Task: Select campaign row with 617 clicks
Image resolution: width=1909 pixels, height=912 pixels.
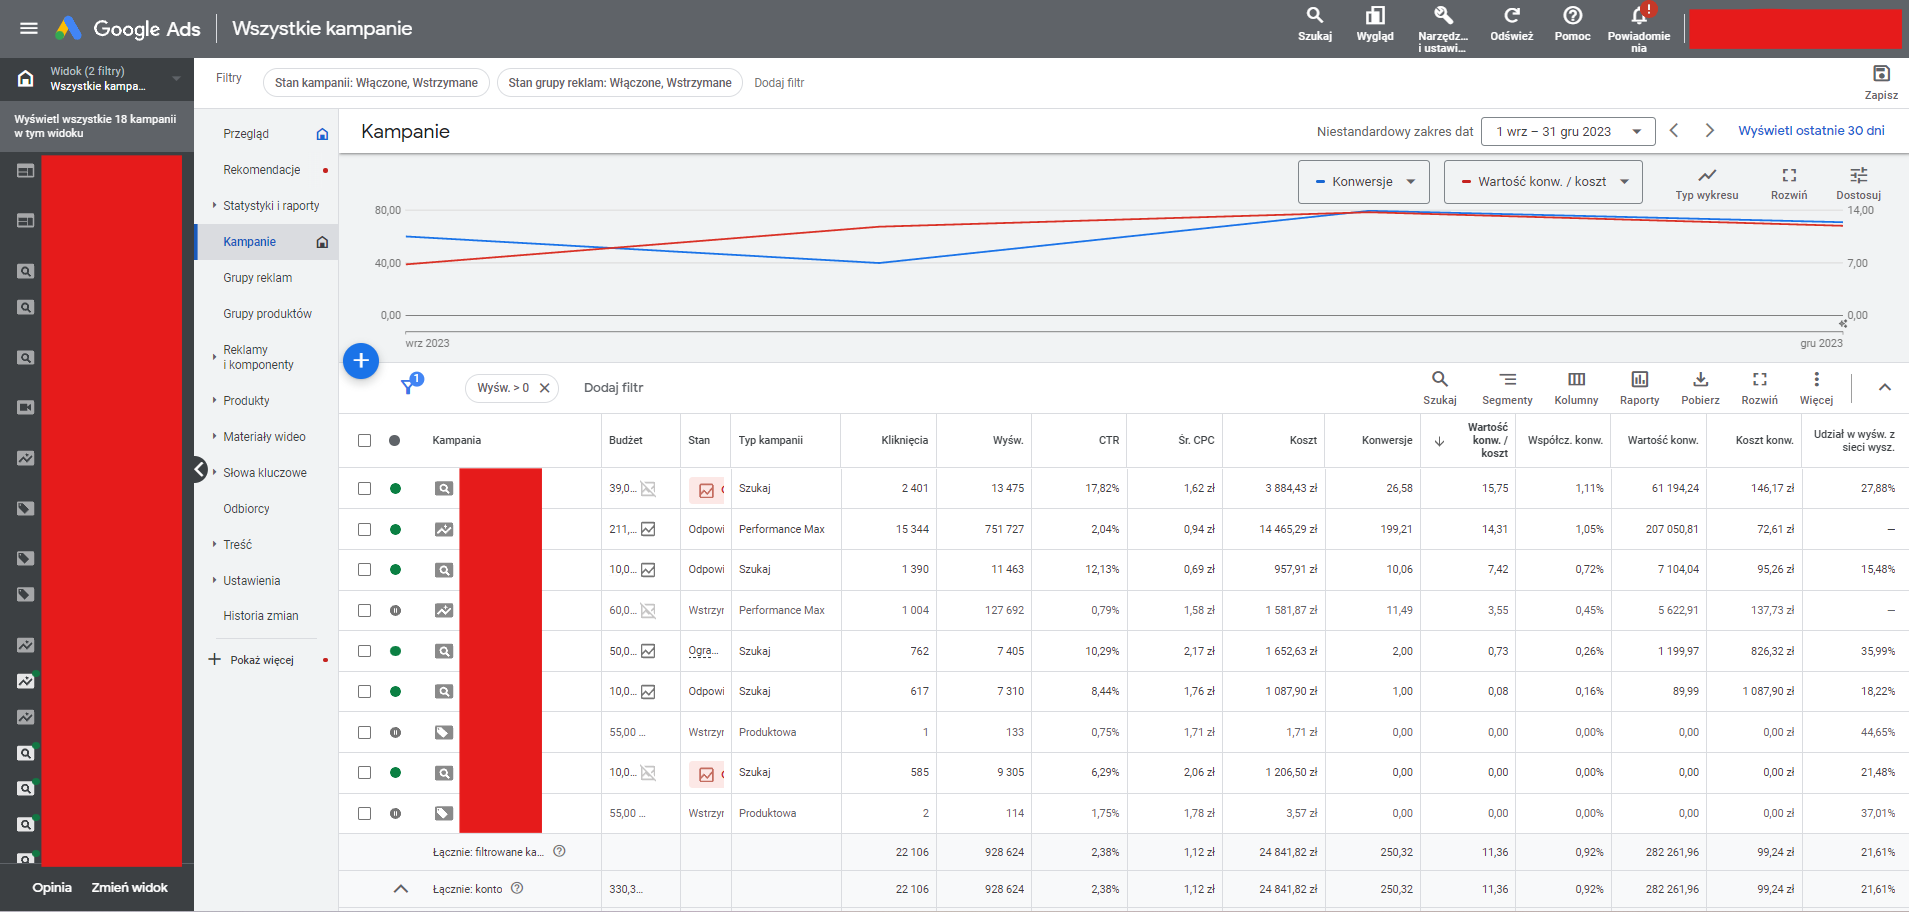Action: [364, 691]
